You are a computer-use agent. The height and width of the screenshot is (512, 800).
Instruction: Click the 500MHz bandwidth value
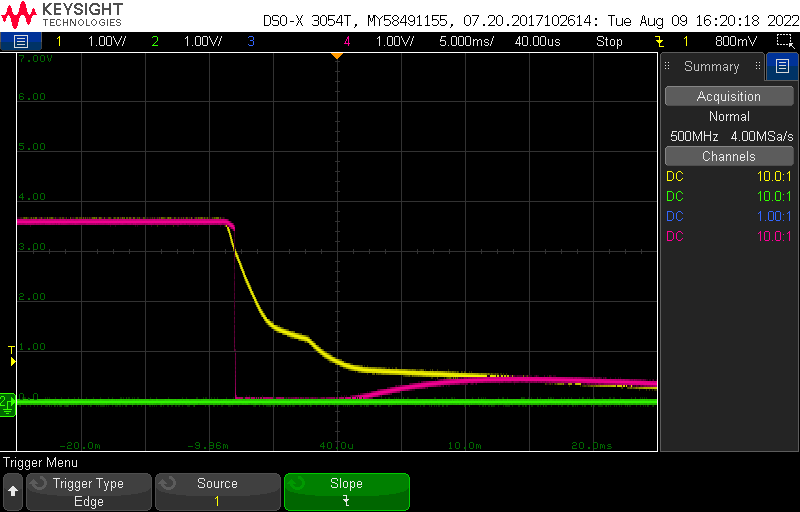[x=694, y=137]
